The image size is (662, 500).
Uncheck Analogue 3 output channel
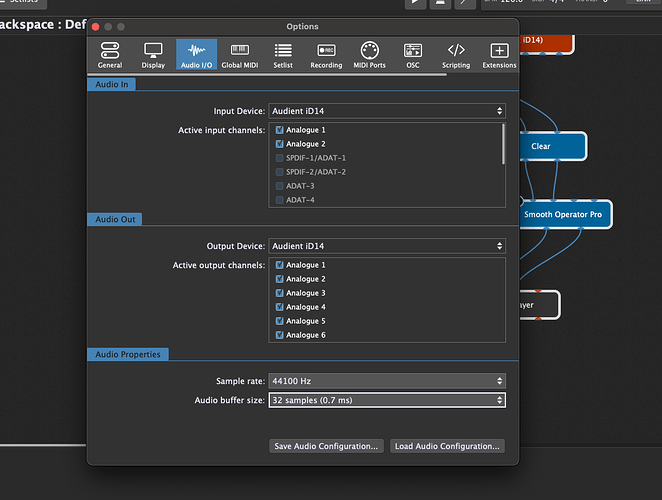(x=279, y=293)
